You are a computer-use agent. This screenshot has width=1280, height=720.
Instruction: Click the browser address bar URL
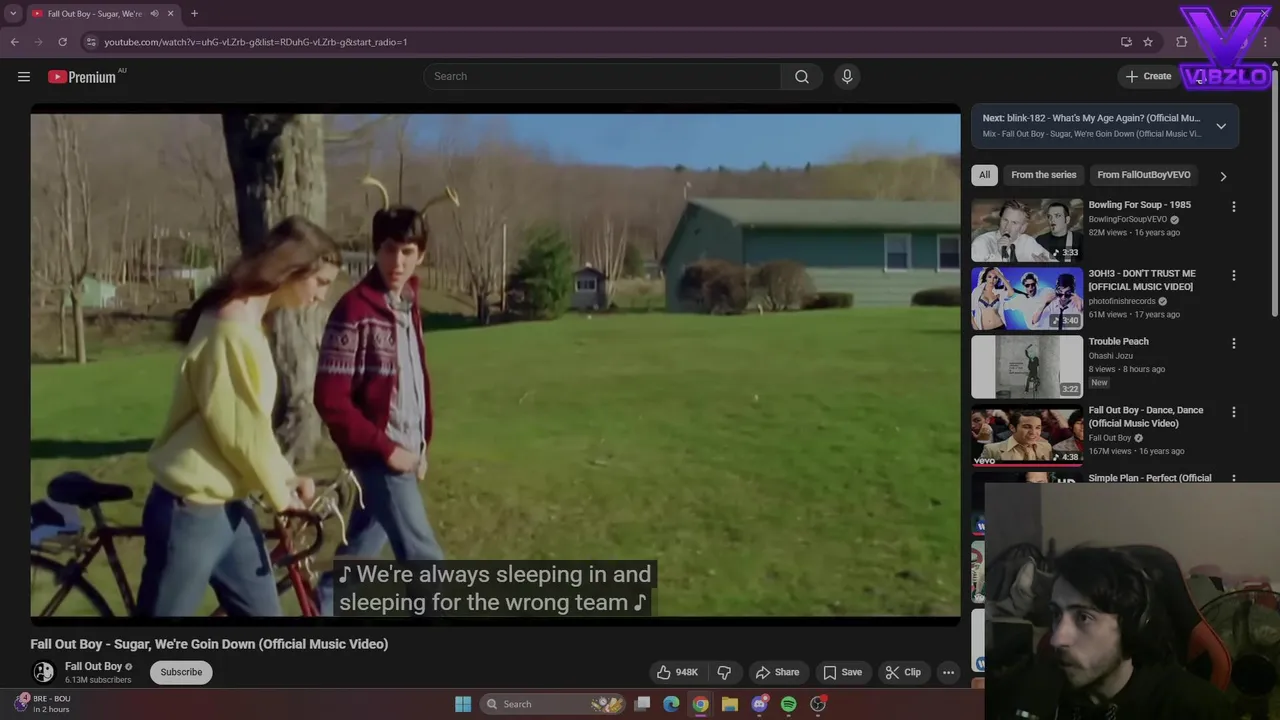point(255,42)
